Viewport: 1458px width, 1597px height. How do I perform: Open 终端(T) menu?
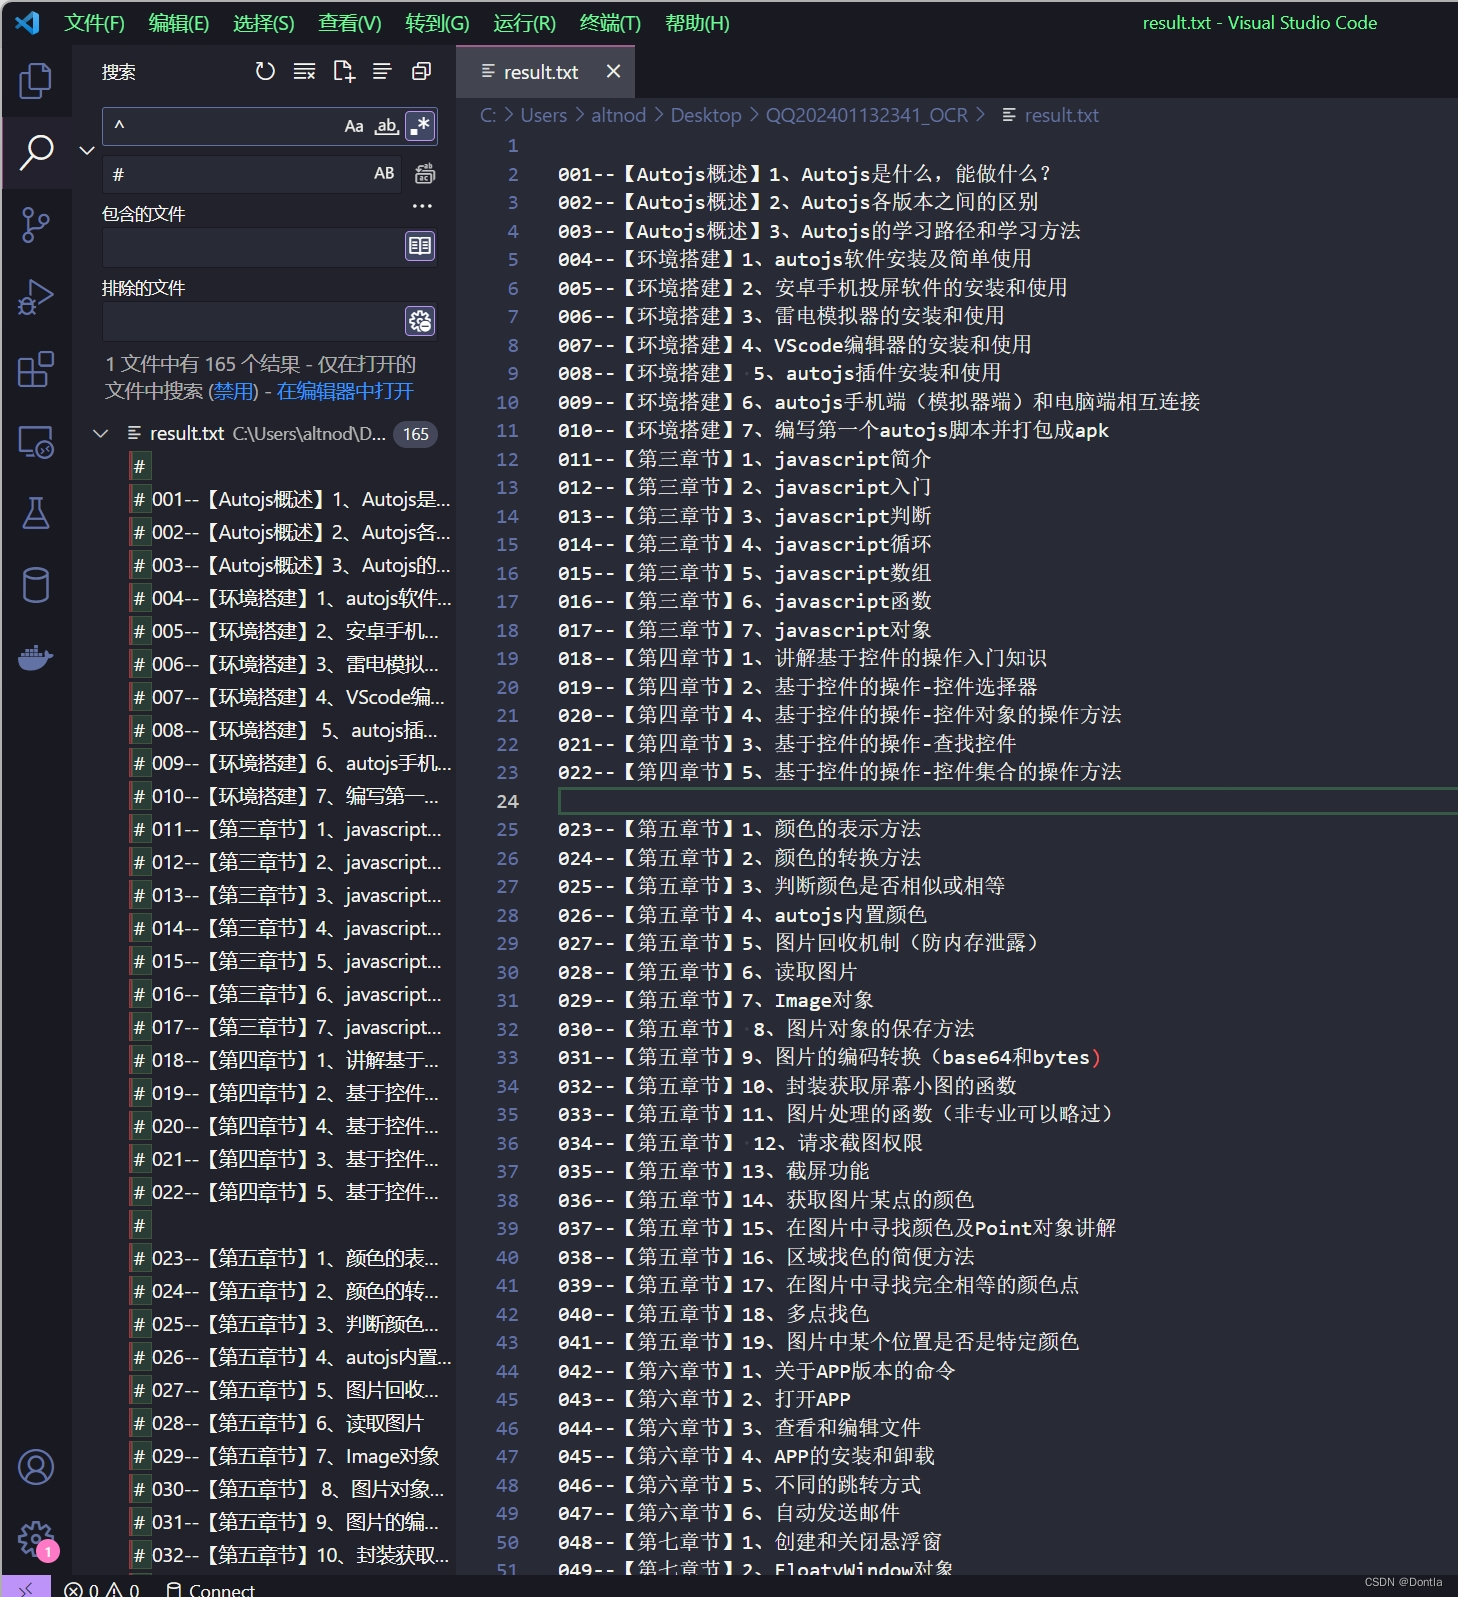tap(610, 23)
